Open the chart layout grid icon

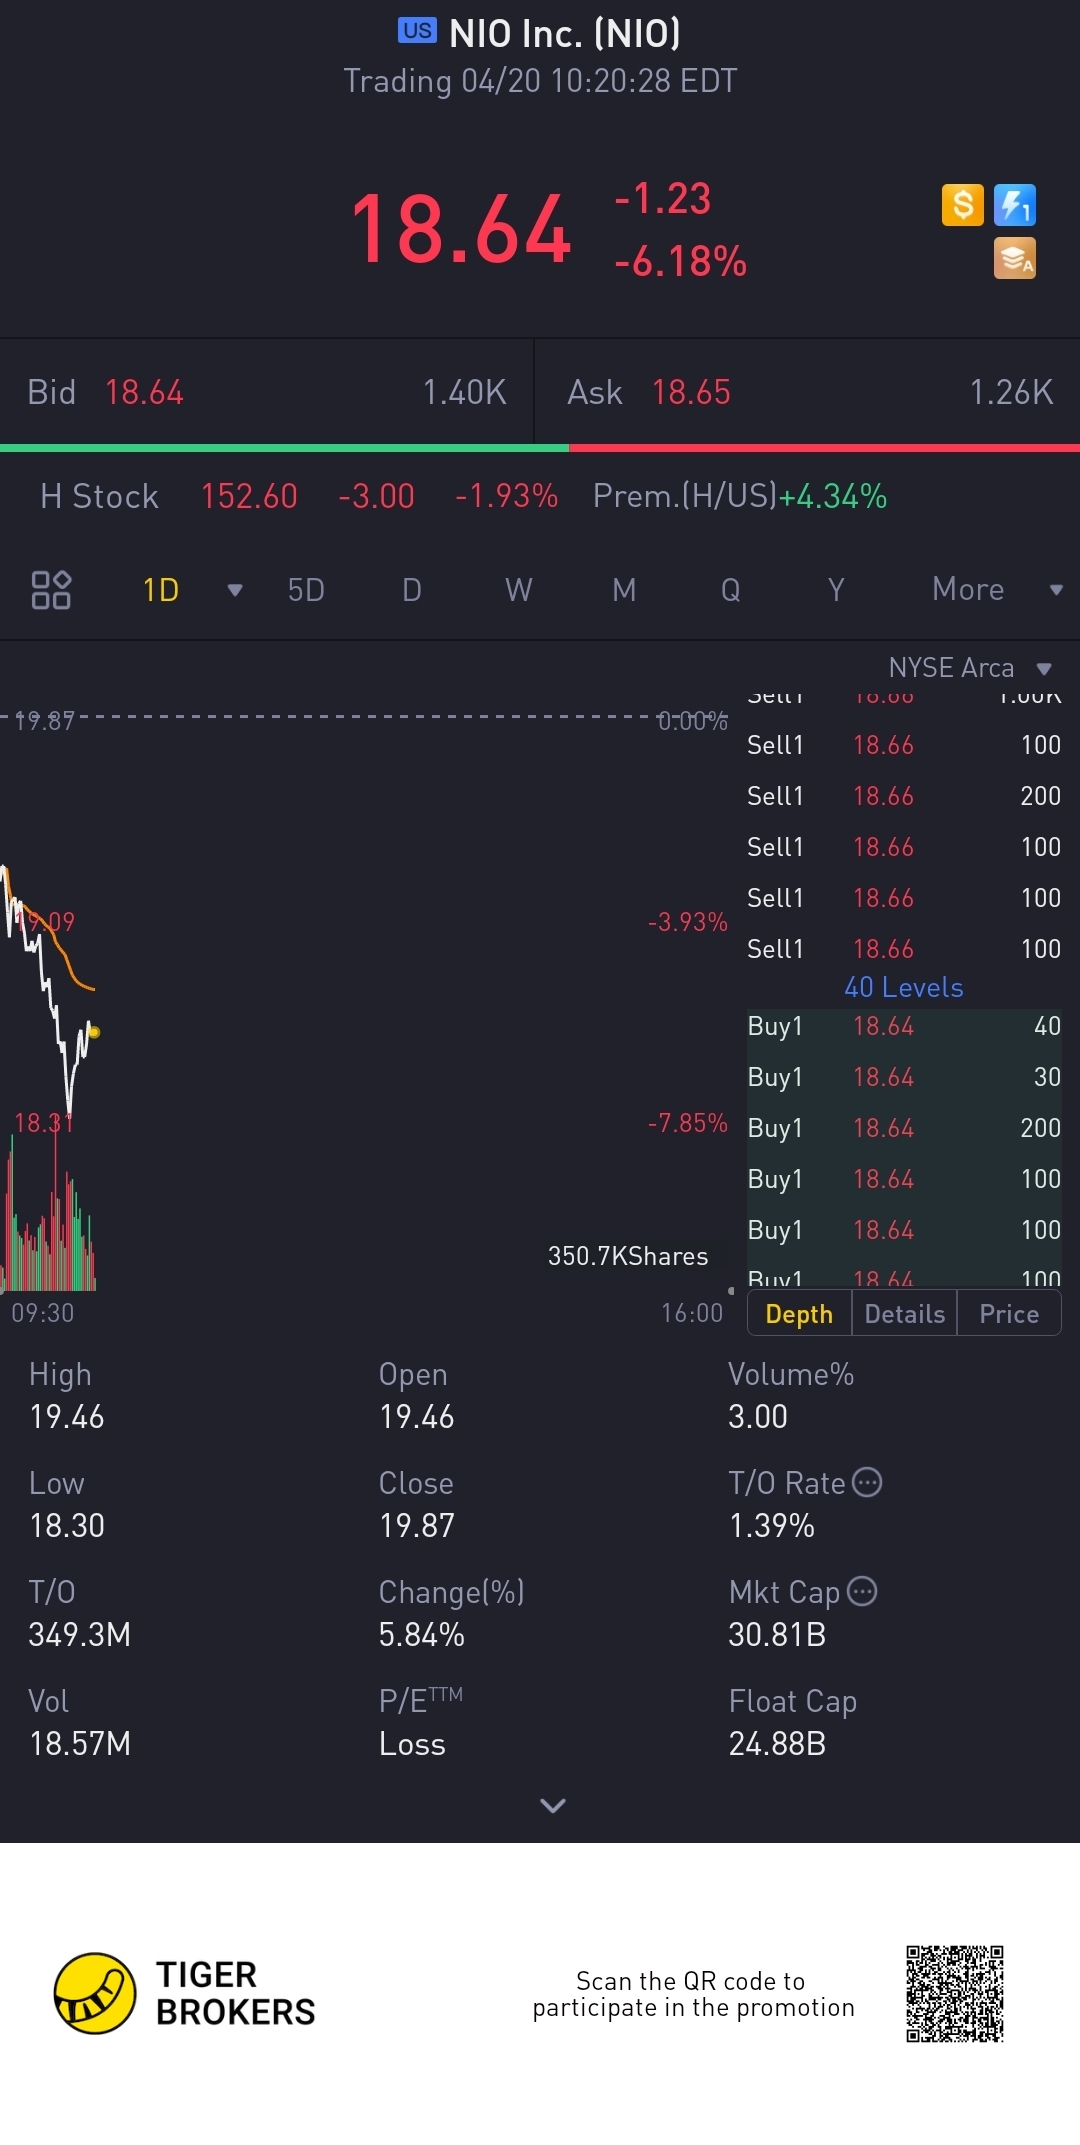click(x=51, y=590)
